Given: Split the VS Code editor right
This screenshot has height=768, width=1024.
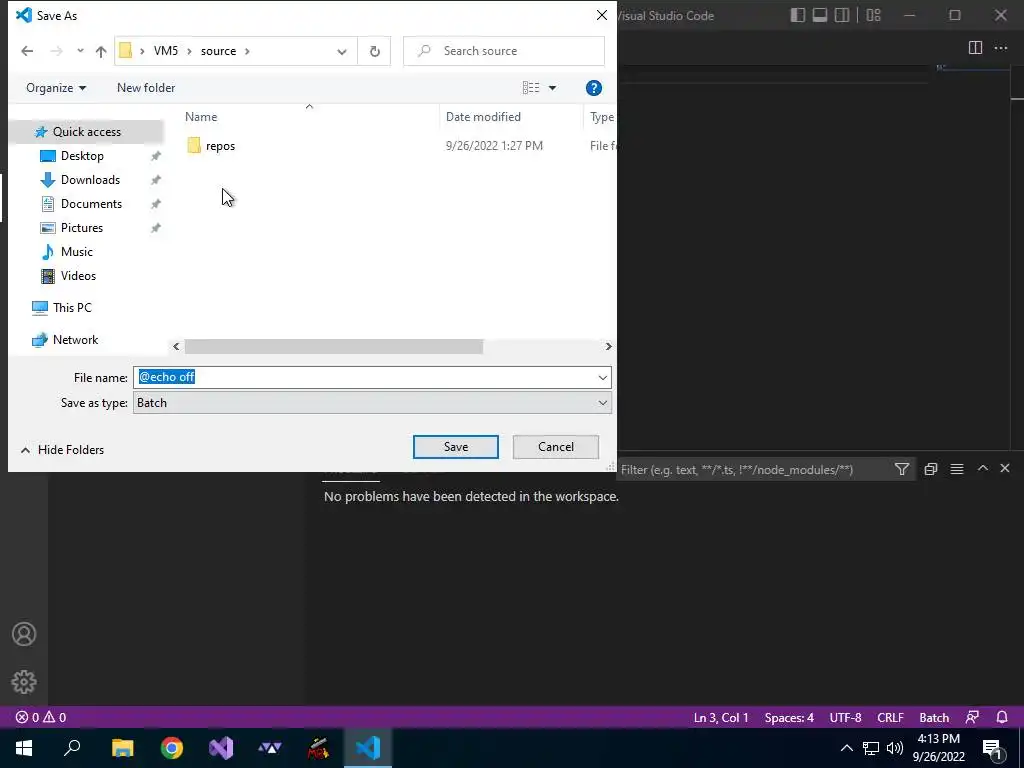Looking at the screenshot, I should pyautogui.click(x=975, y=48).
